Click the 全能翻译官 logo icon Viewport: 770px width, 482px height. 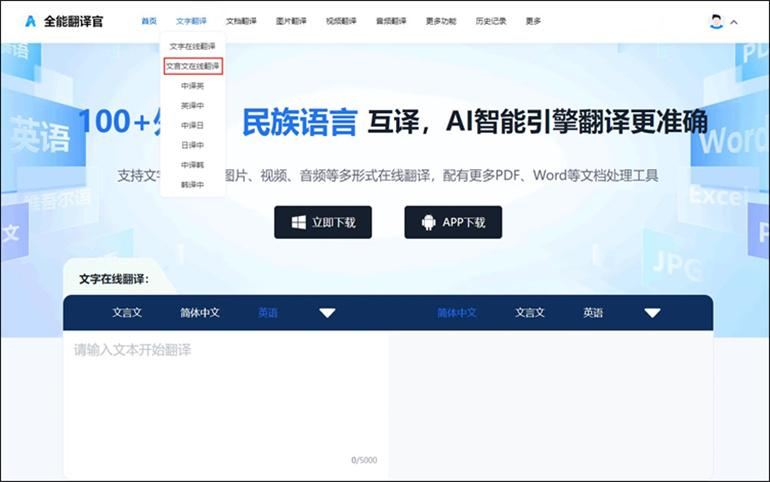[30, 21]
